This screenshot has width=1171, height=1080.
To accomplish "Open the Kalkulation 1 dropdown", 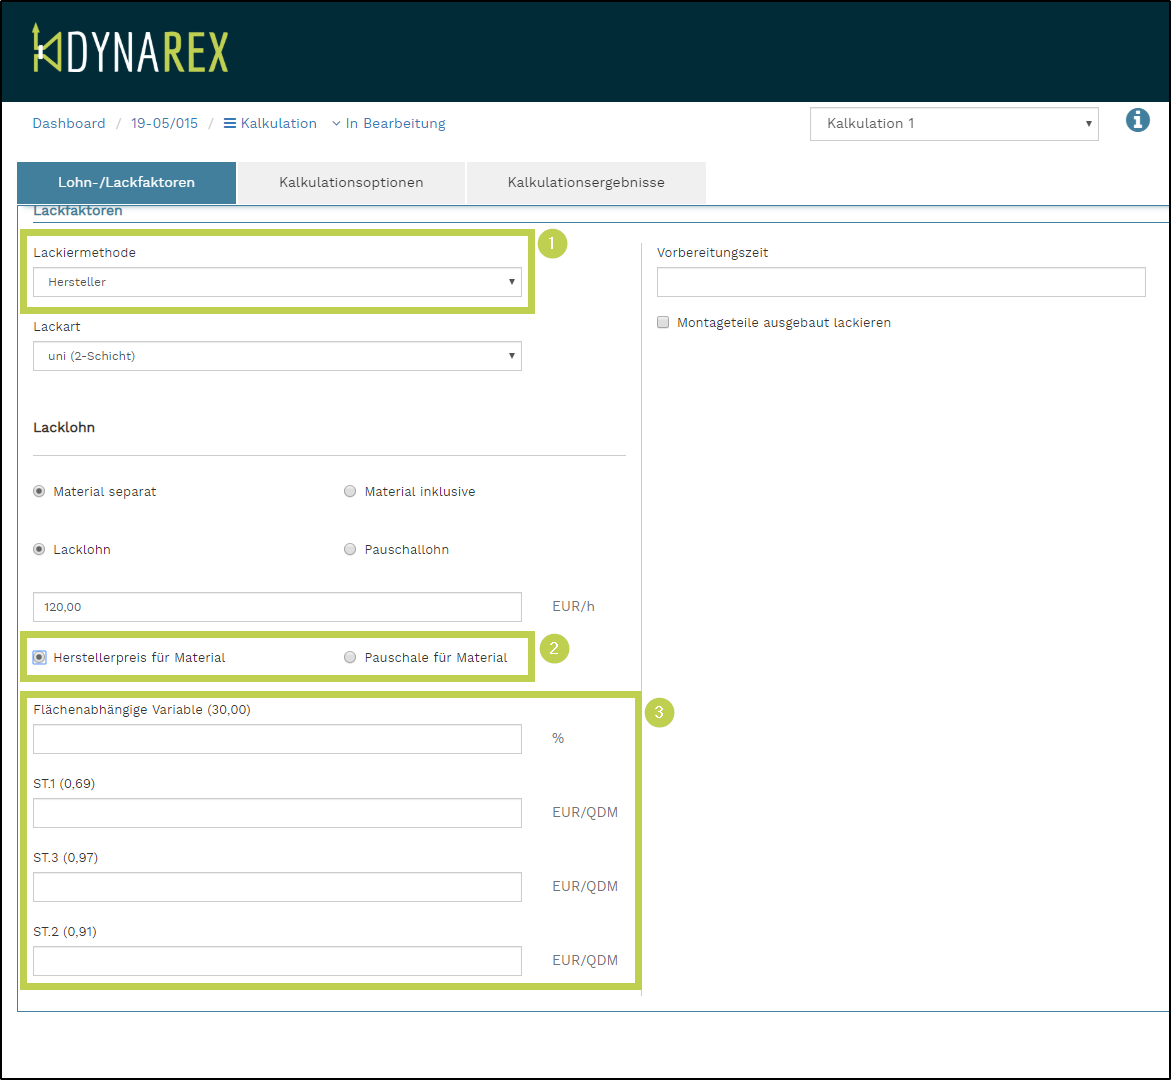I will click(953, 124).
